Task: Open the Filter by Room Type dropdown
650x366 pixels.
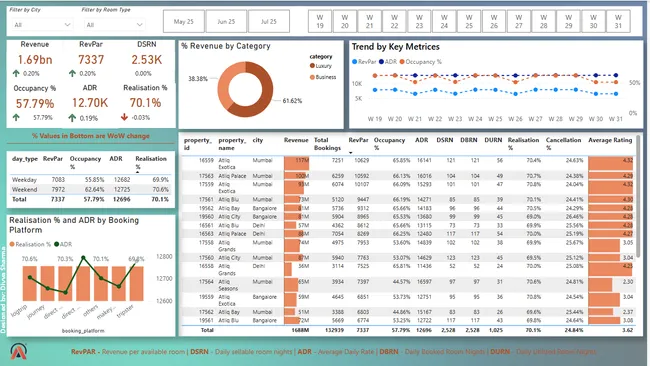Action: tap(114, 25)
